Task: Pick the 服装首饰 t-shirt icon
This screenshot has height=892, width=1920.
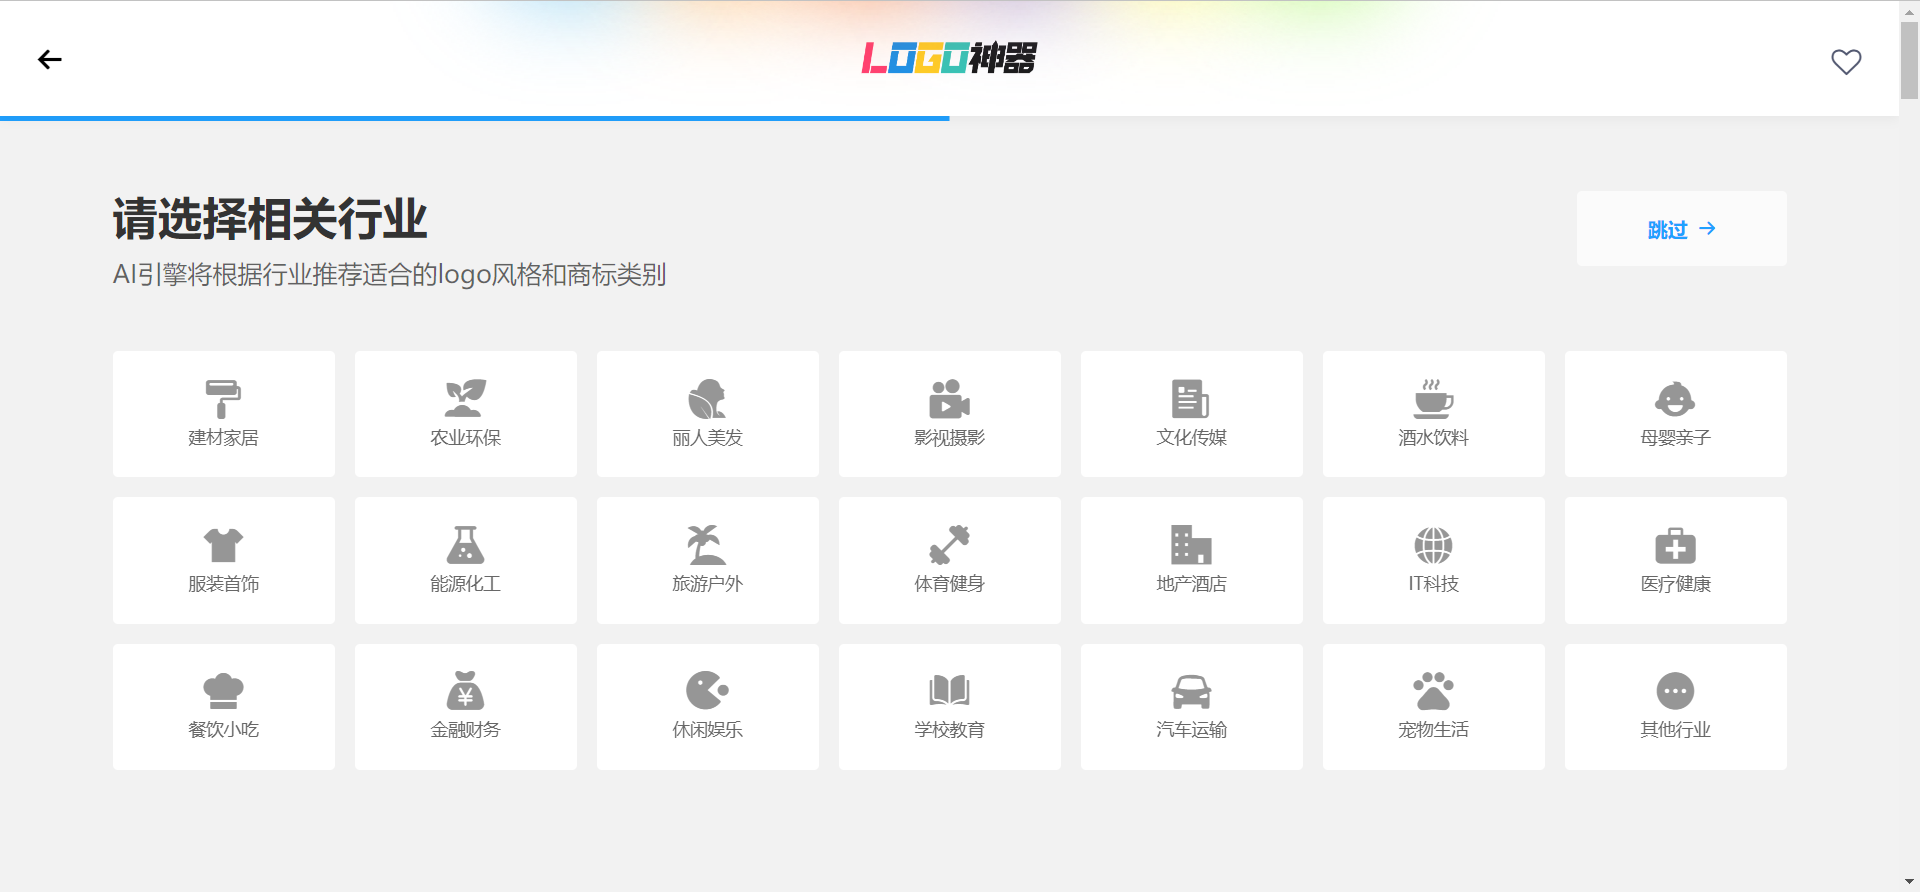Action: click(x=223, y=545)
